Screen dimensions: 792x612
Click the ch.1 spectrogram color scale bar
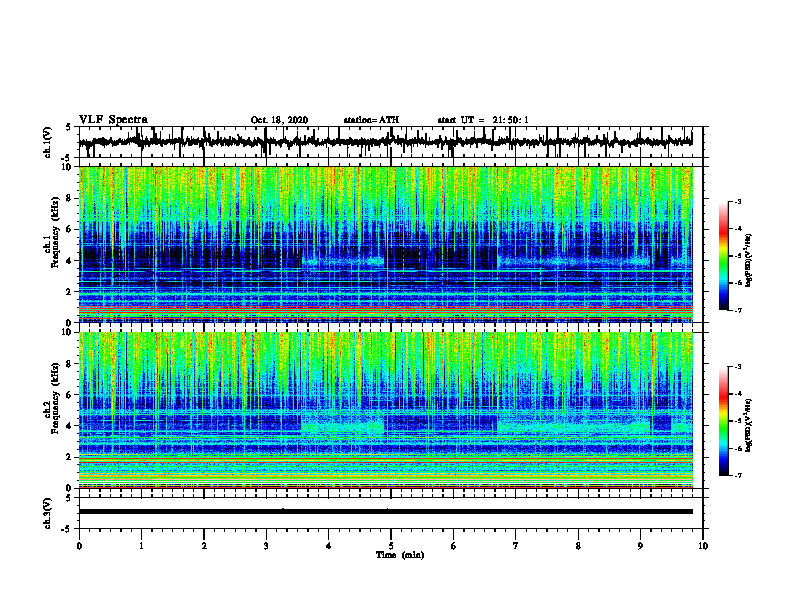(x=723, y=256)
